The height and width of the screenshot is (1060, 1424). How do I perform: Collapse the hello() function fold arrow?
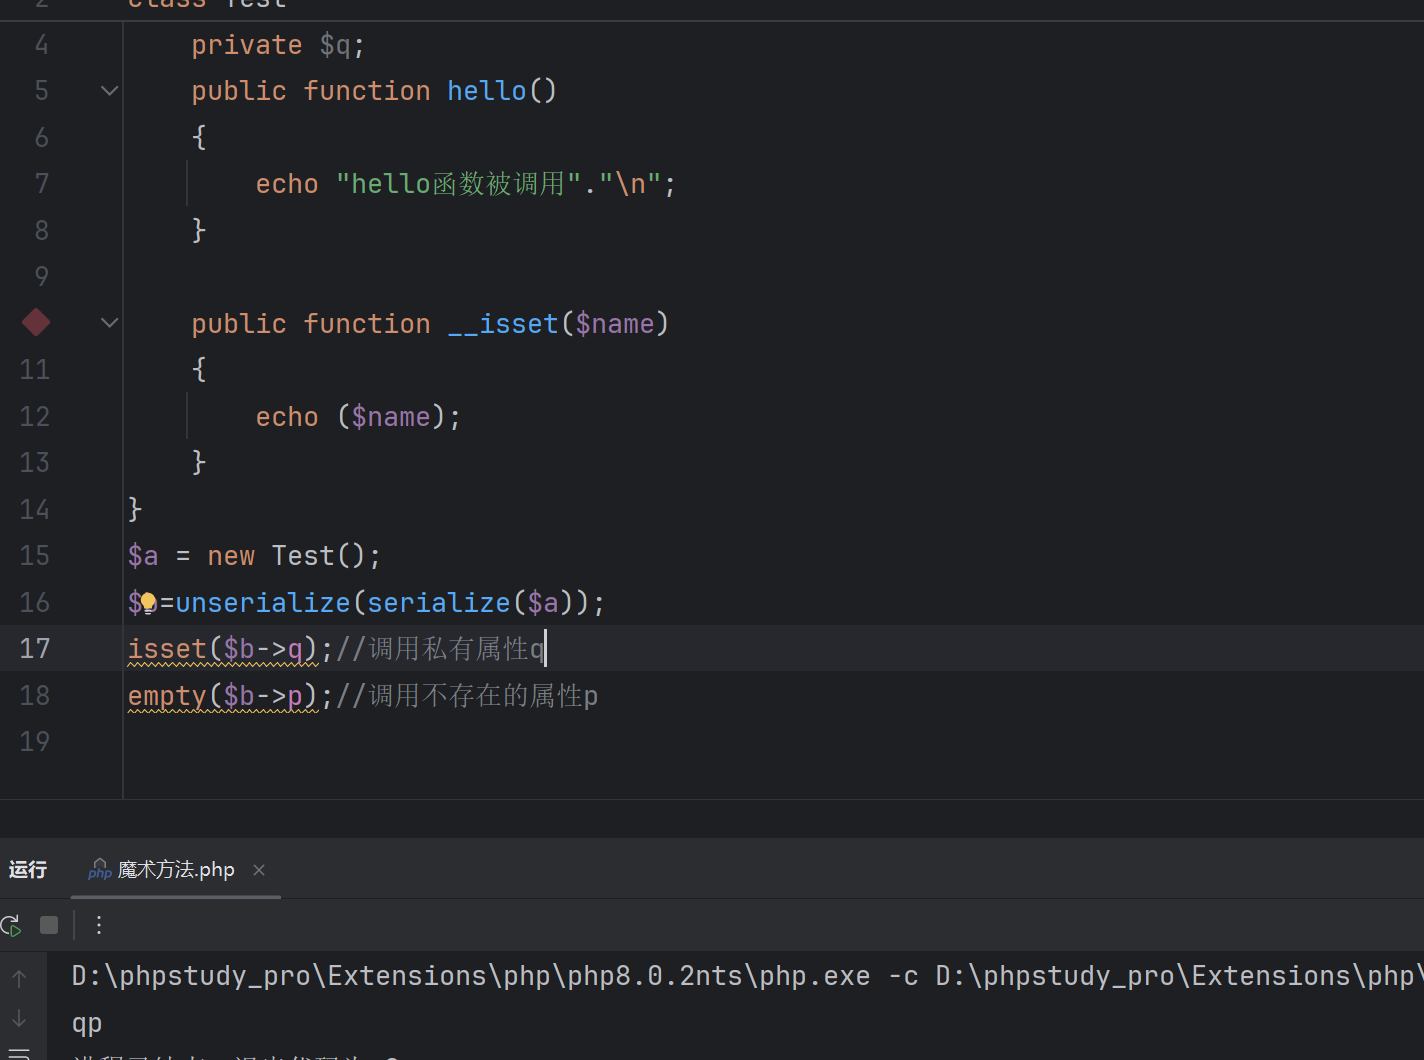(110, 91)
